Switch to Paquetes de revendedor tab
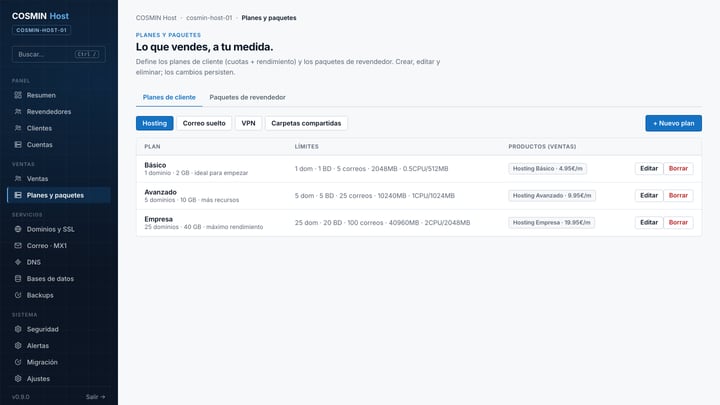This screenshot has width=720, height=405. [248, 97]
